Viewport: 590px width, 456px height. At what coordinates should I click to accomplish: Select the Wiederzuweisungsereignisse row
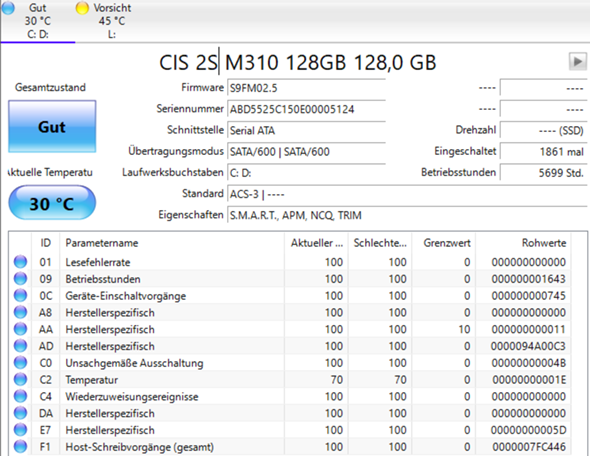point(290,397)
